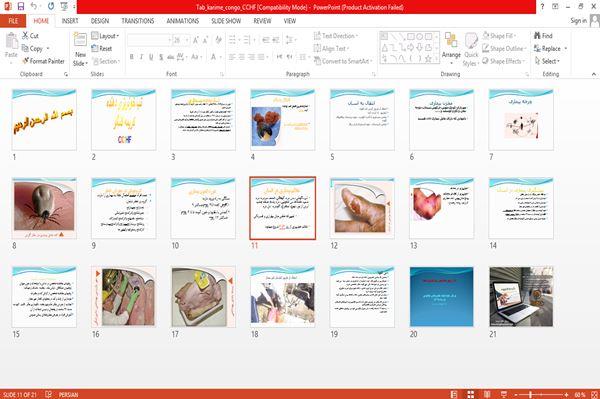This screenshot has height=399, width=600.
Task: Click Increase List Level icon
Action: [x=276, y=40]
